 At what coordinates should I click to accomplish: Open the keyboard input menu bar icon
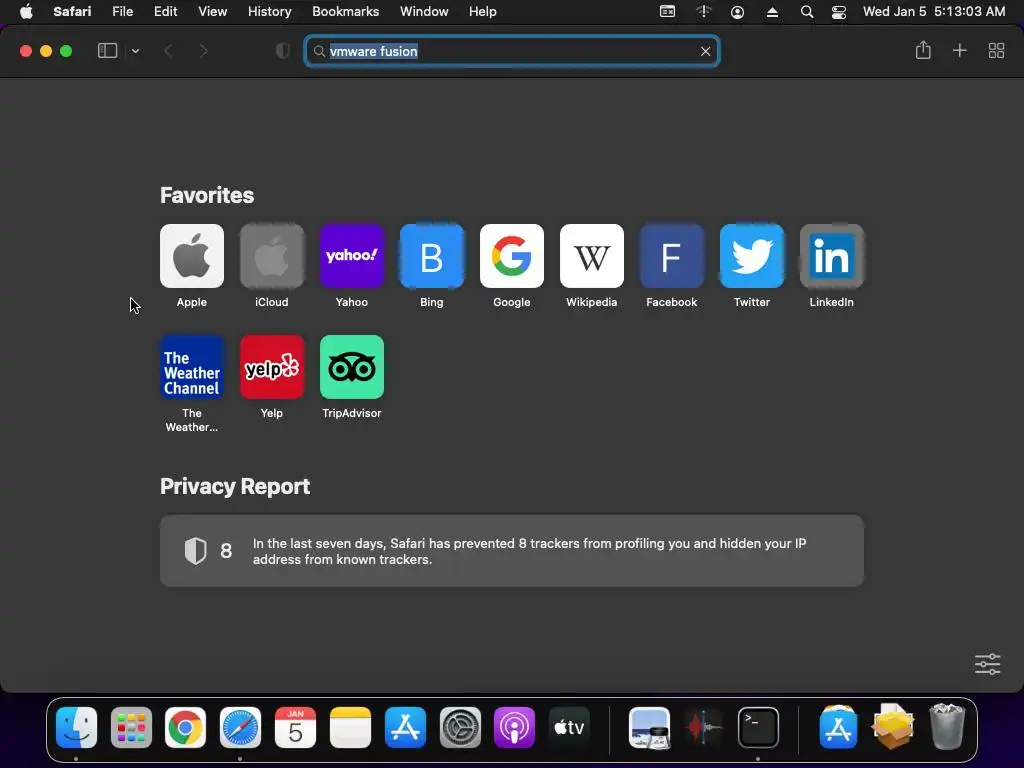coord(667,12)
